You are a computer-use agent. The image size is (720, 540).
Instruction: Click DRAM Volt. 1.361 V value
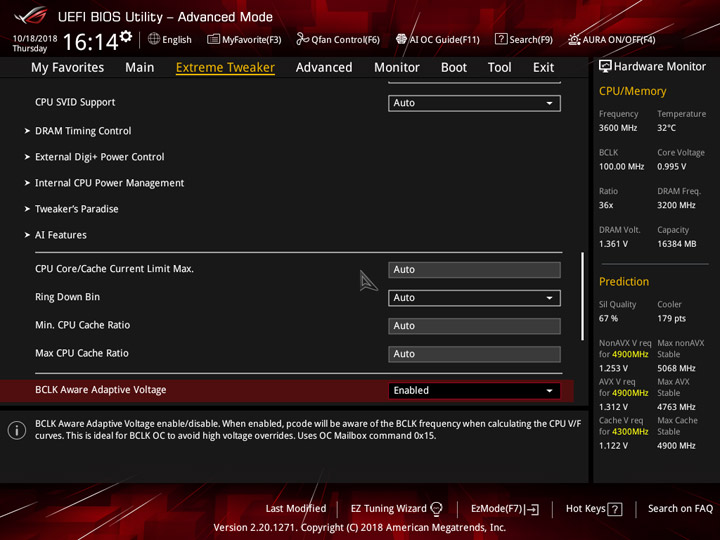pyautogui.click(x=613, y=244)
